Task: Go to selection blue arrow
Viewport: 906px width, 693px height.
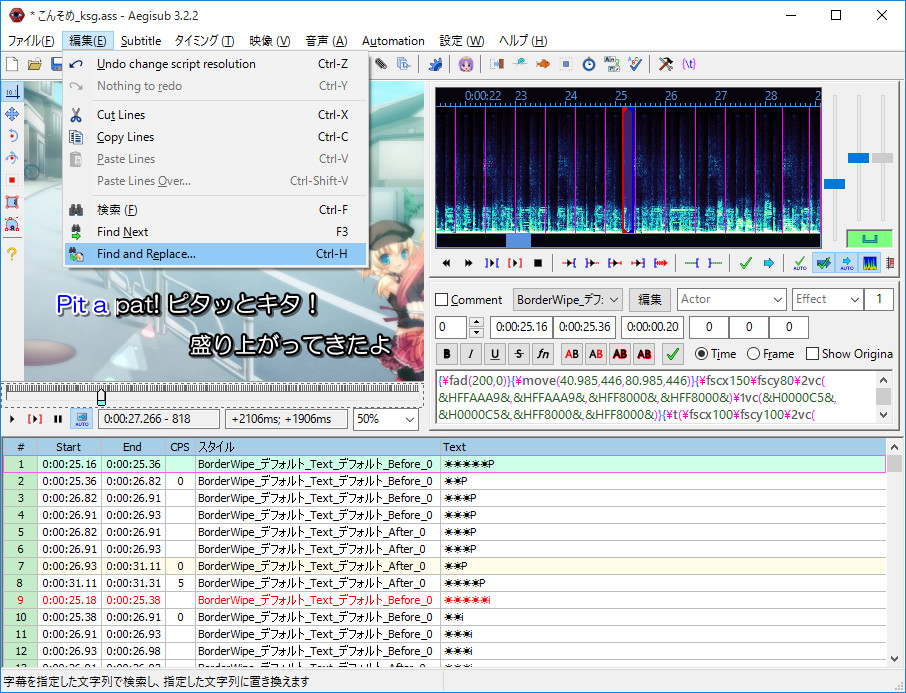Action: (x=768, y=263)
